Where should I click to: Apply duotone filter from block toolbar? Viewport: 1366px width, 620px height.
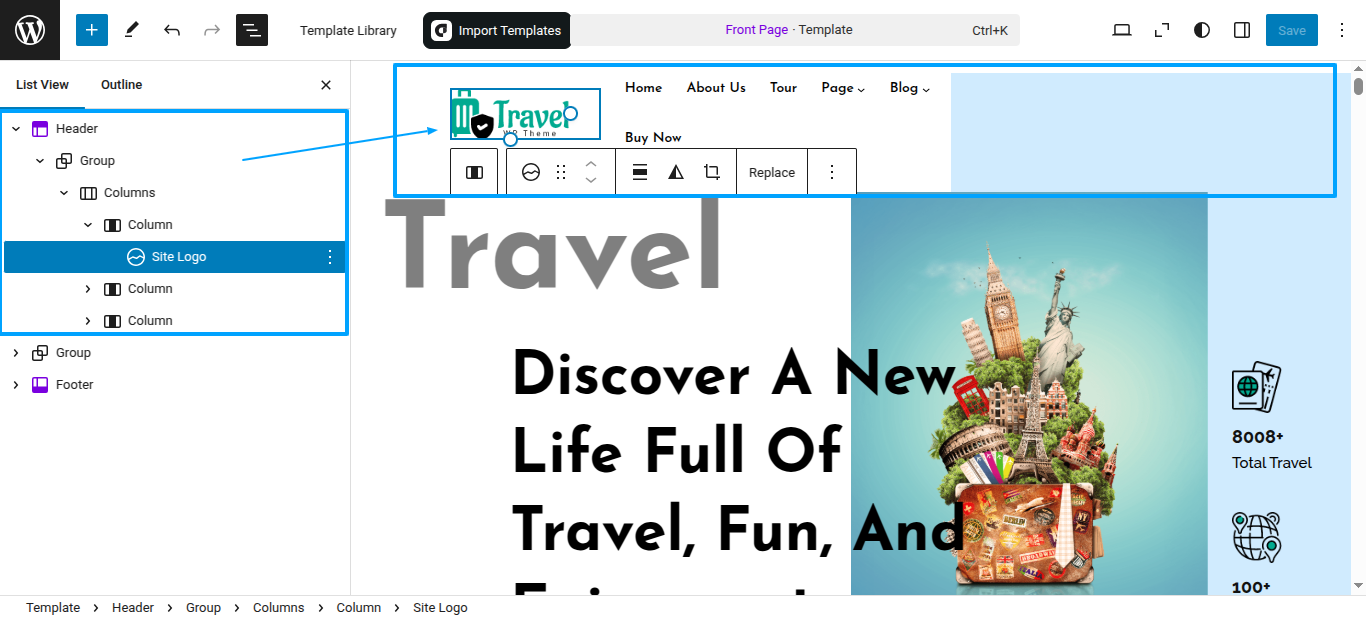point(676,172)
